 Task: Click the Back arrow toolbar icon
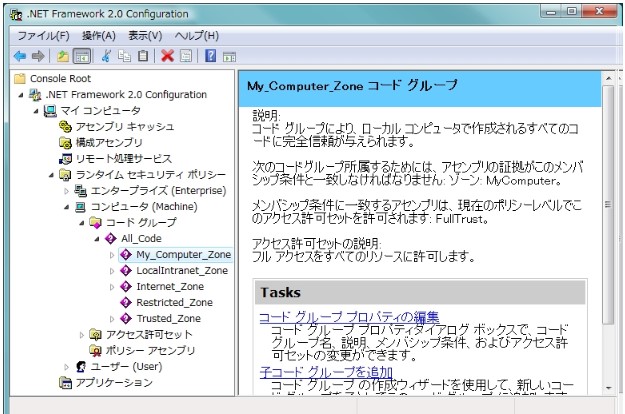[x=20, y=56]
